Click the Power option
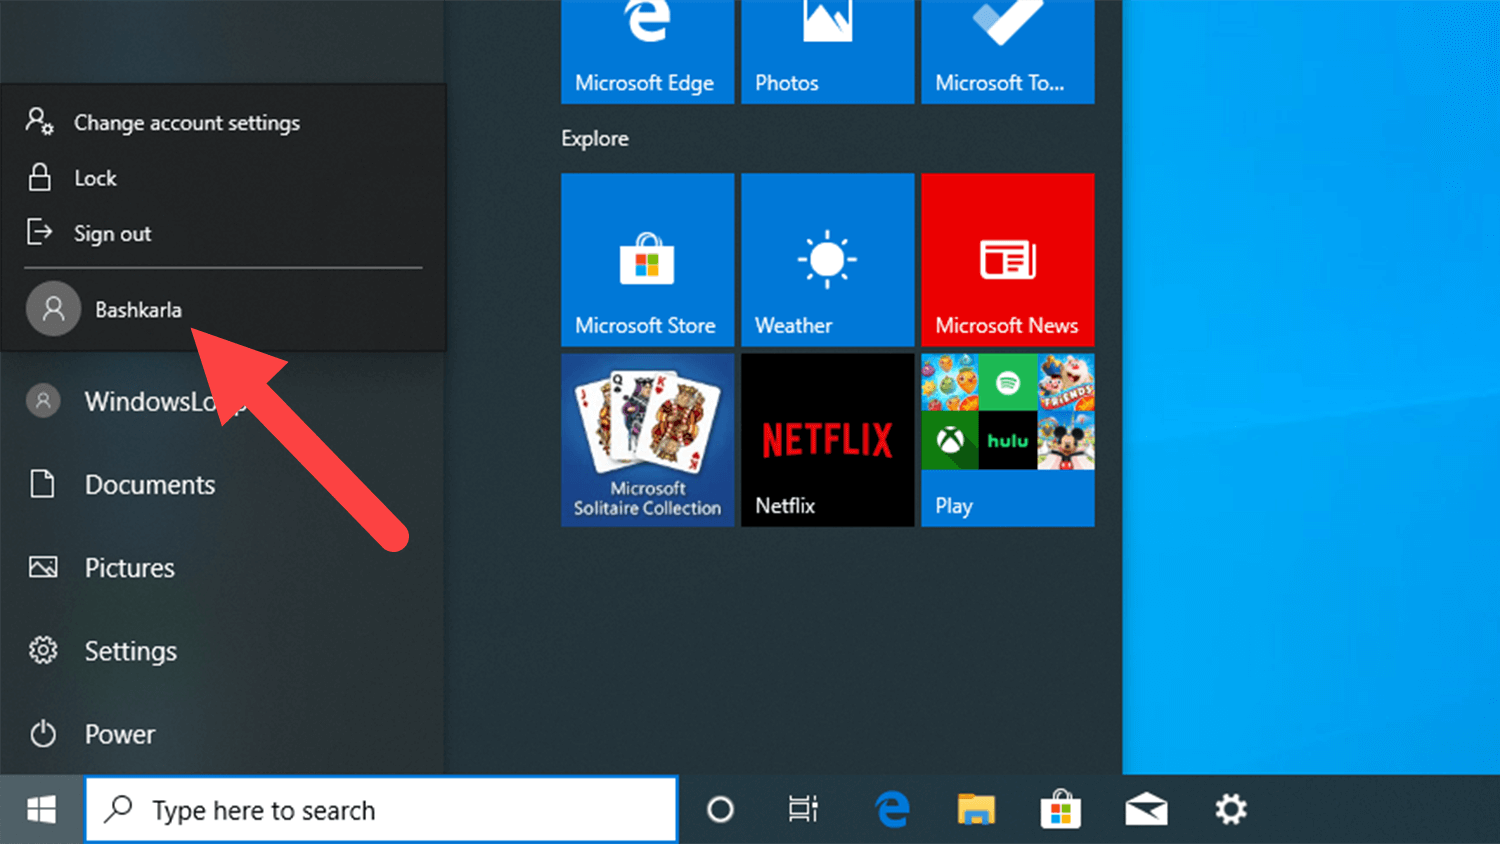This screenshot has height=844, width=1500. pos(119,733)
